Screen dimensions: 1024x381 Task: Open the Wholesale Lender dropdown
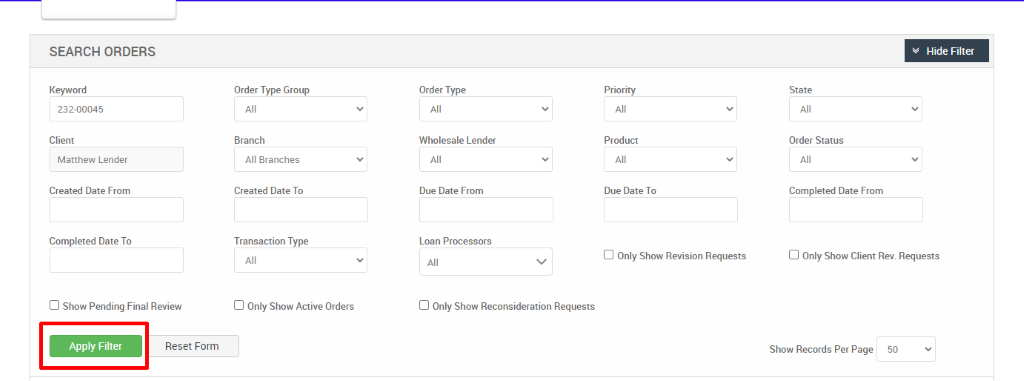point(486,159)
